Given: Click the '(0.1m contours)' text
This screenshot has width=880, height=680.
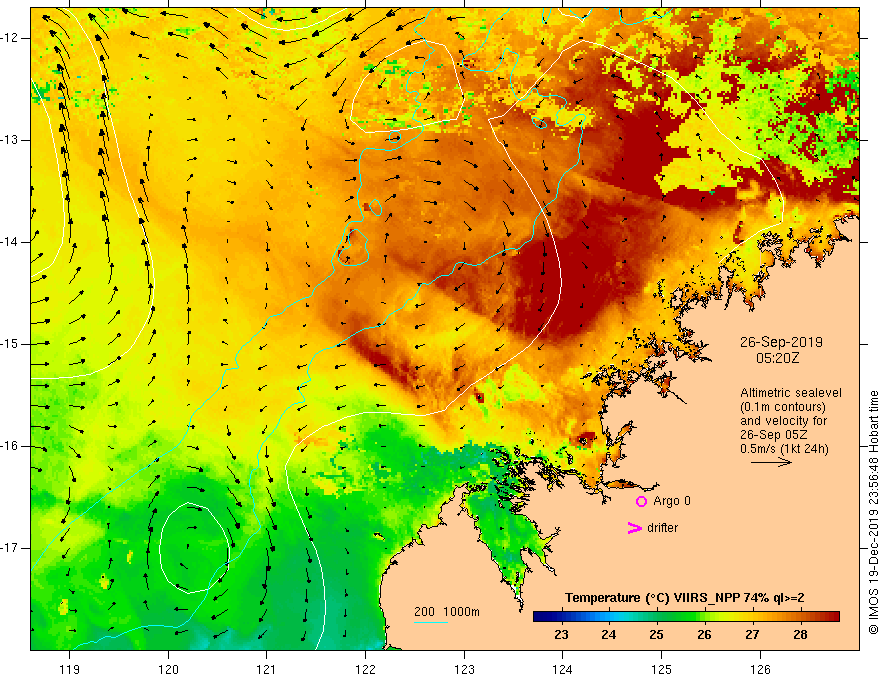Looking at the screenshot, I should (783, 407).
